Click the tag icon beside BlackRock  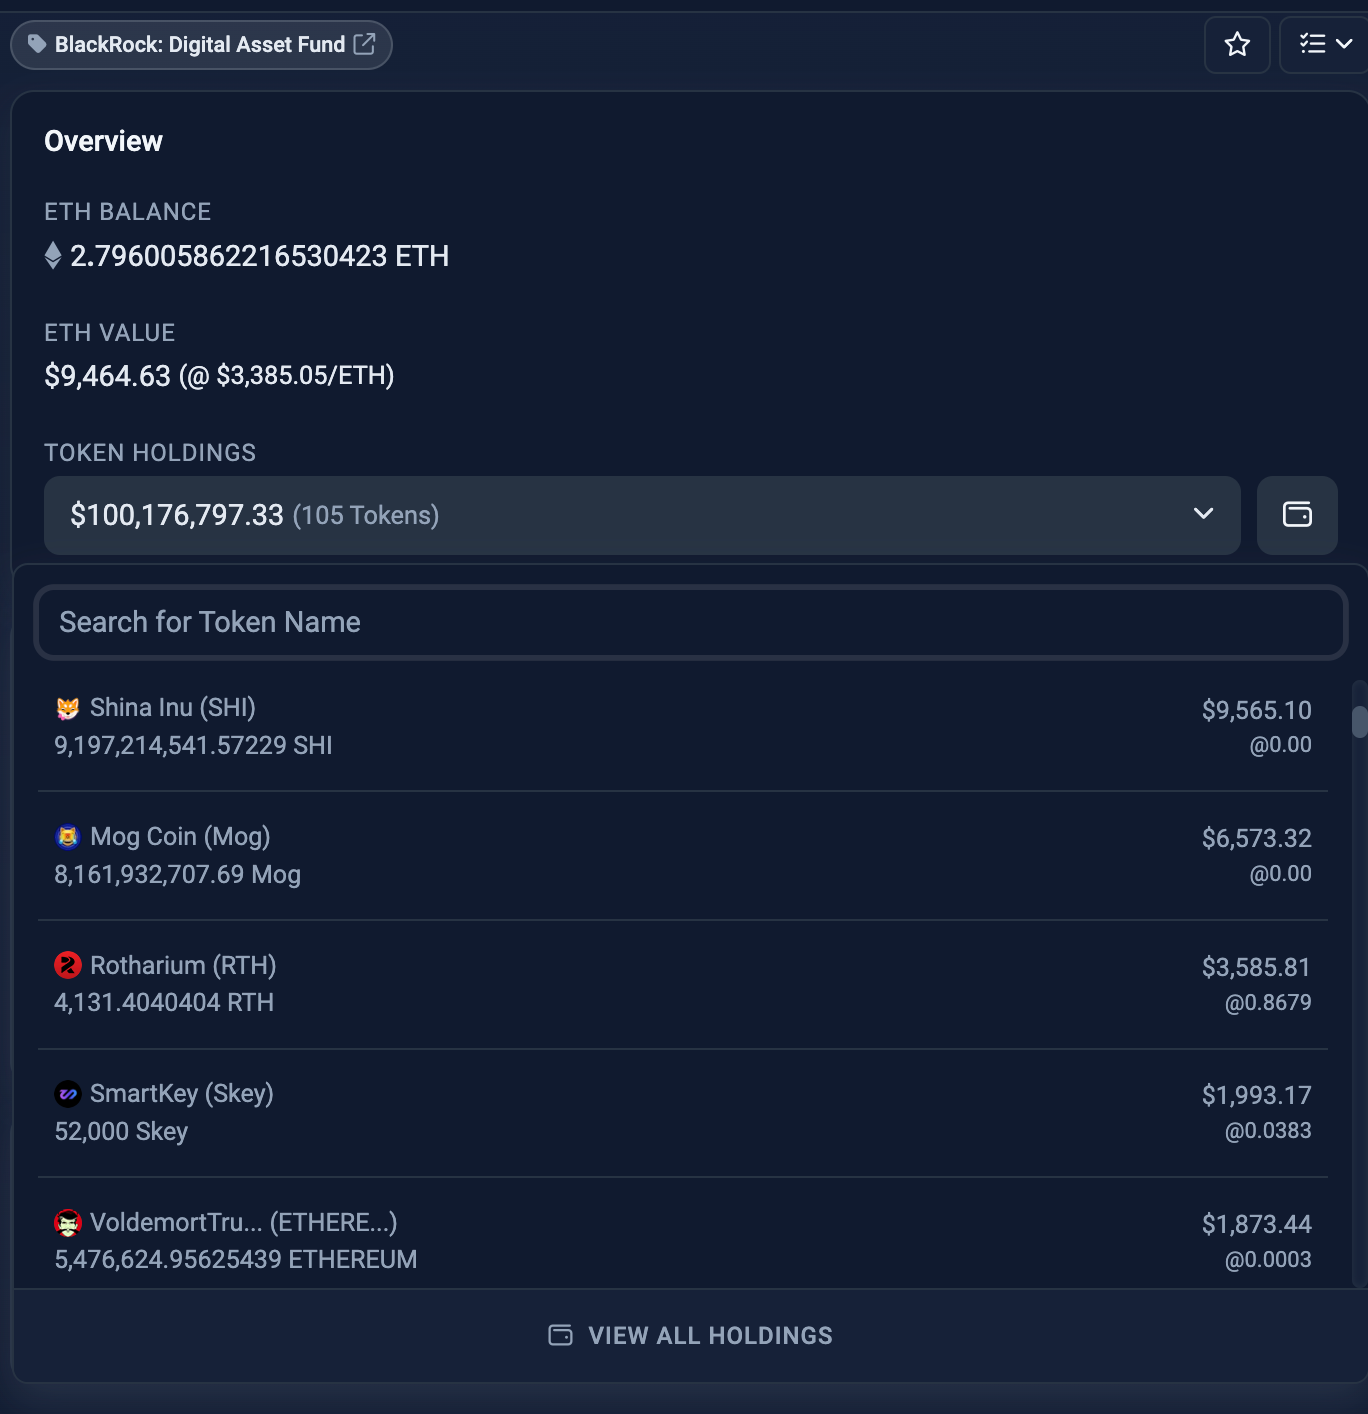(37, 44)
